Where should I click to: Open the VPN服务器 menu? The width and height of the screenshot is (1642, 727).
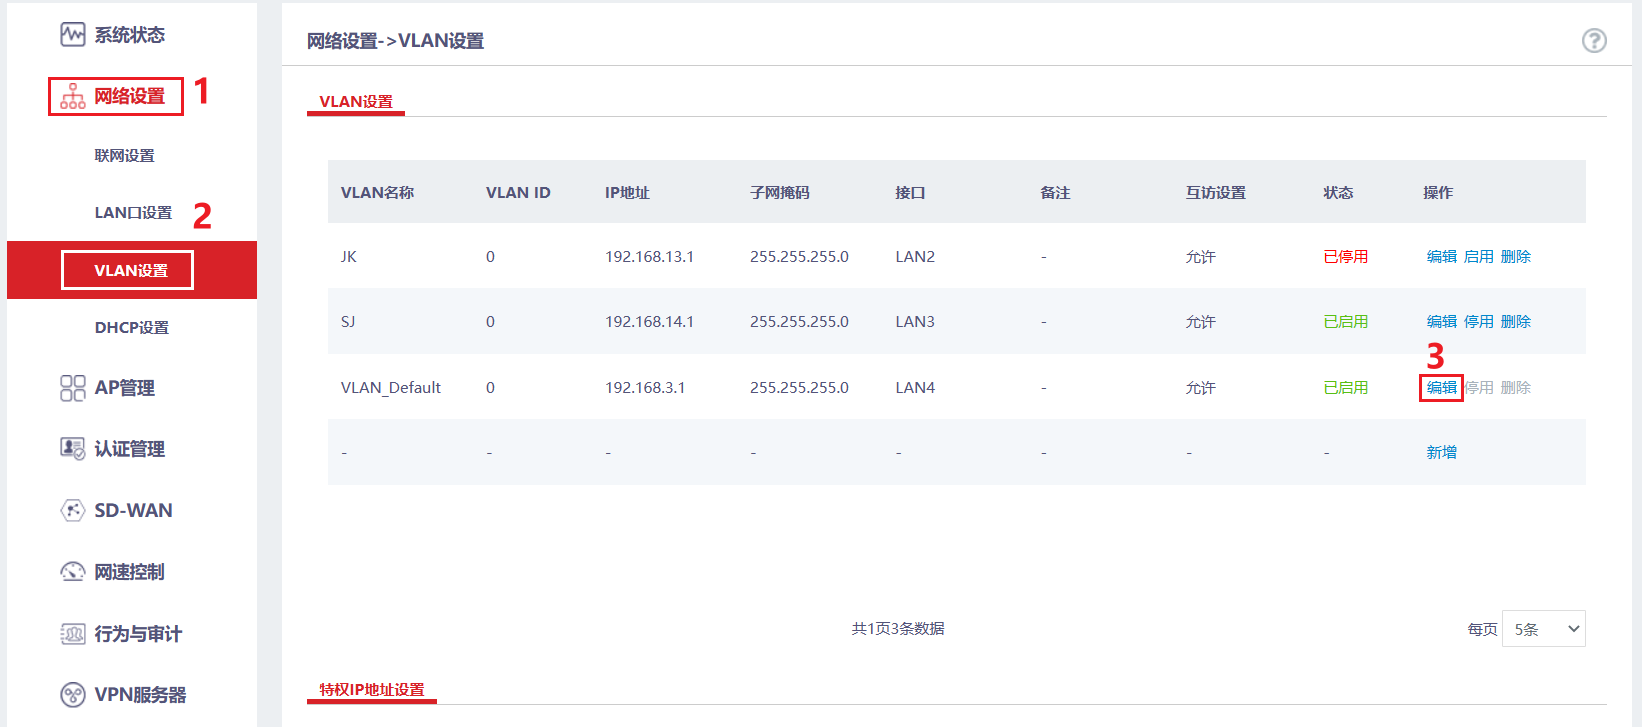(141, 695)
